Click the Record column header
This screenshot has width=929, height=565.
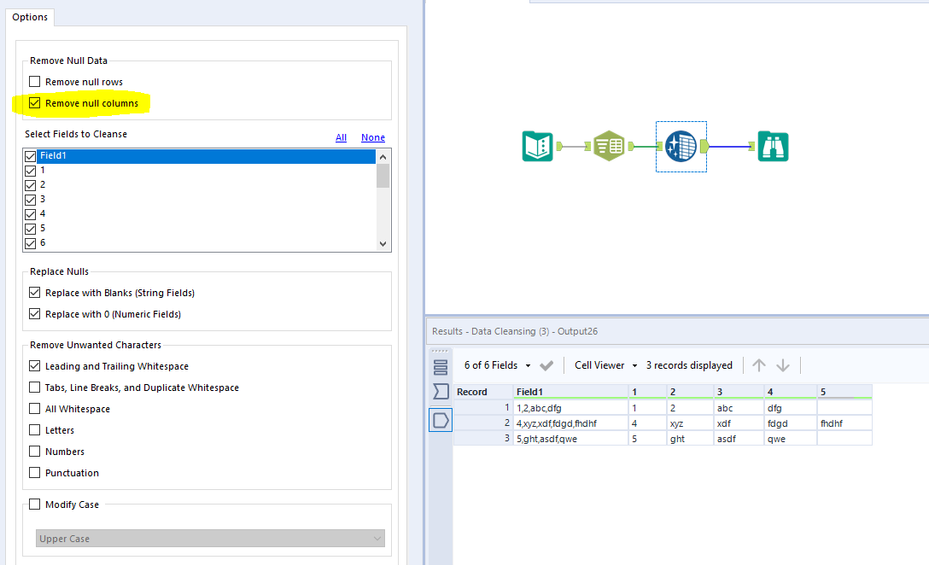point(483,392)
